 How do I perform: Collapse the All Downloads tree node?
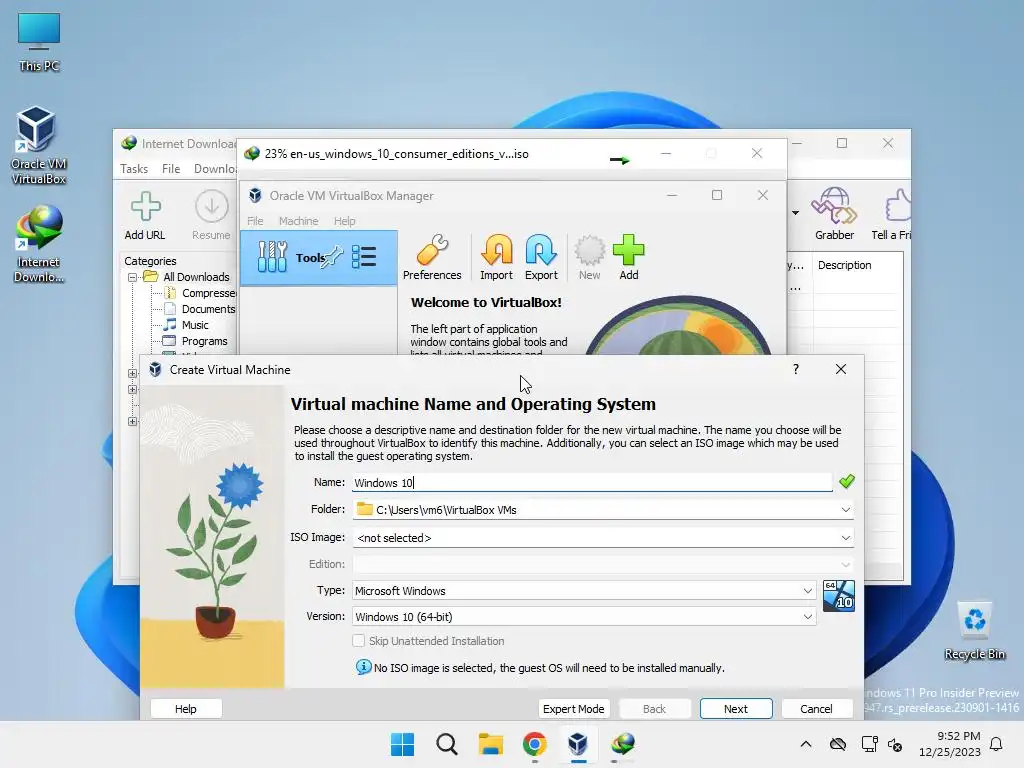(x=133, y=277)
